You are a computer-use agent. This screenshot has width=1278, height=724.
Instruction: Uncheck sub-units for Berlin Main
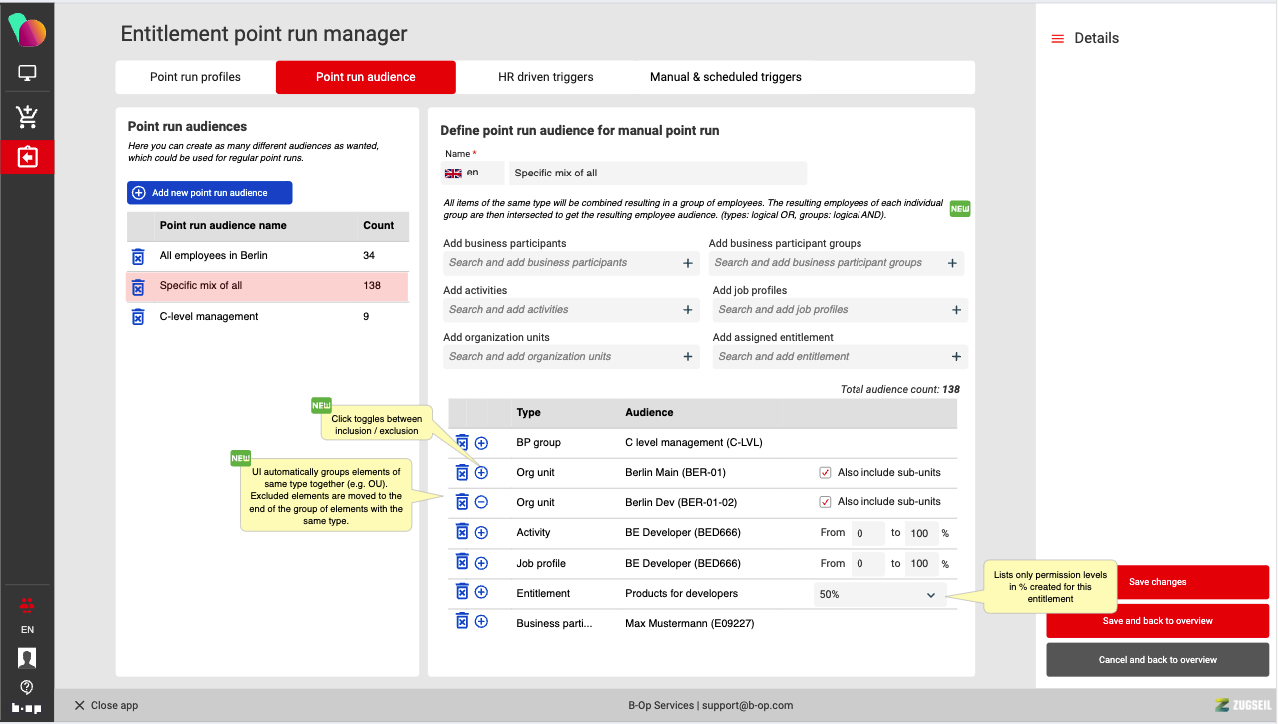tap(825, 472)
